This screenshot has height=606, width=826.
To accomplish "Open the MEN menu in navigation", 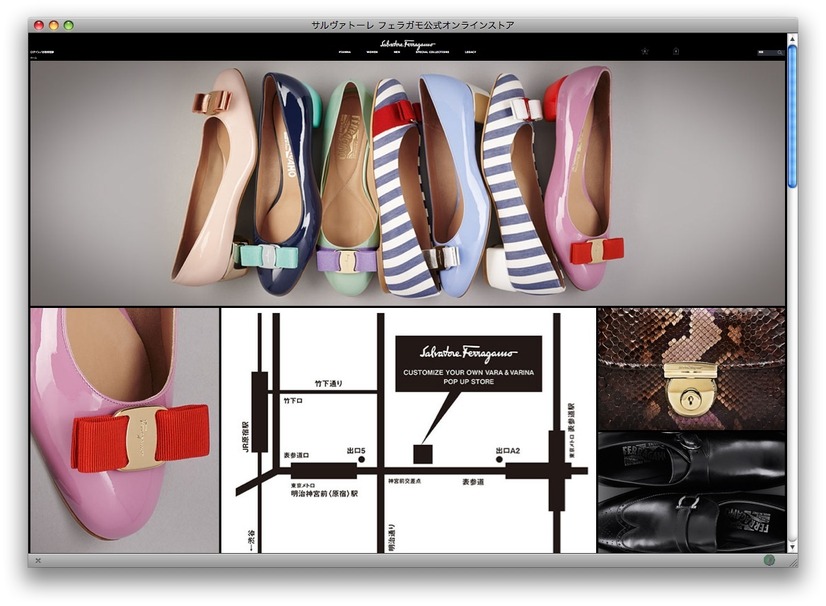I will click(397, 52).
